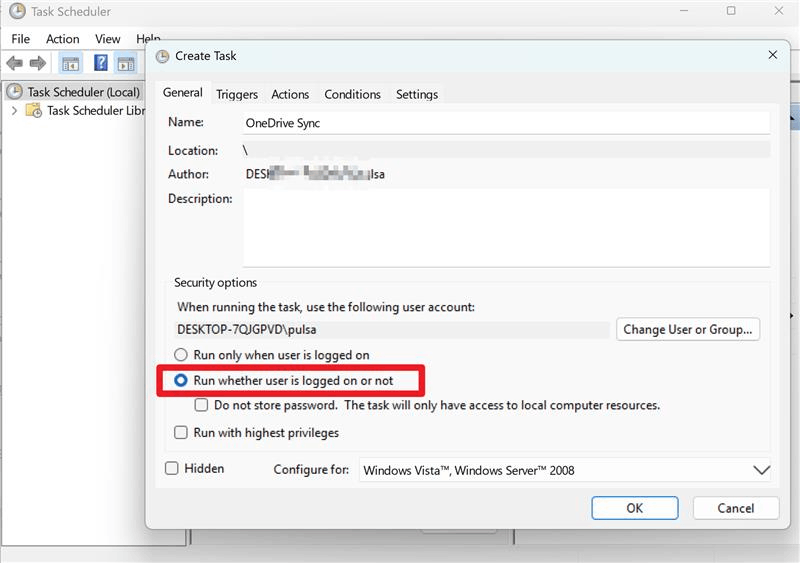Select Run whether user is logged on or not
The width and height of the screenshot is (800, 563).
(181, 380)
